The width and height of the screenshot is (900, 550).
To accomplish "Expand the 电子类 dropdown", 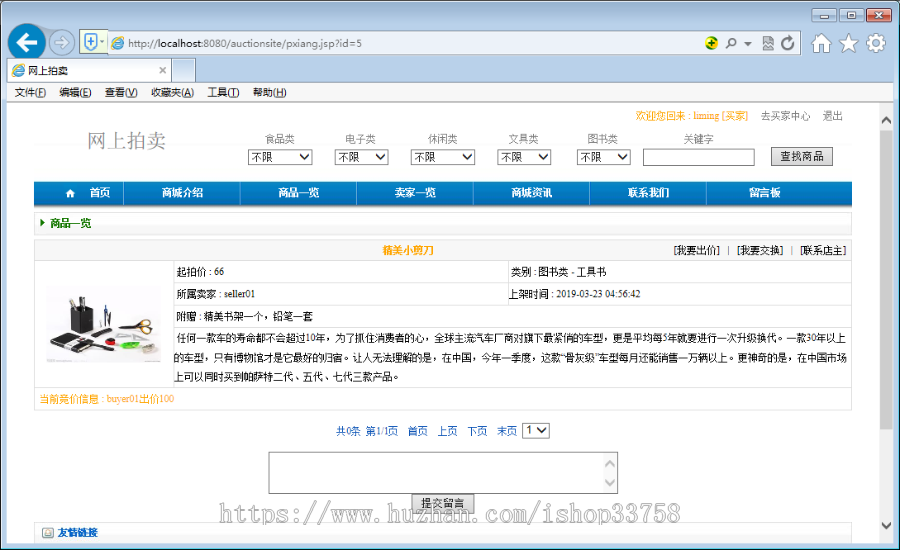I will (362, 157).
